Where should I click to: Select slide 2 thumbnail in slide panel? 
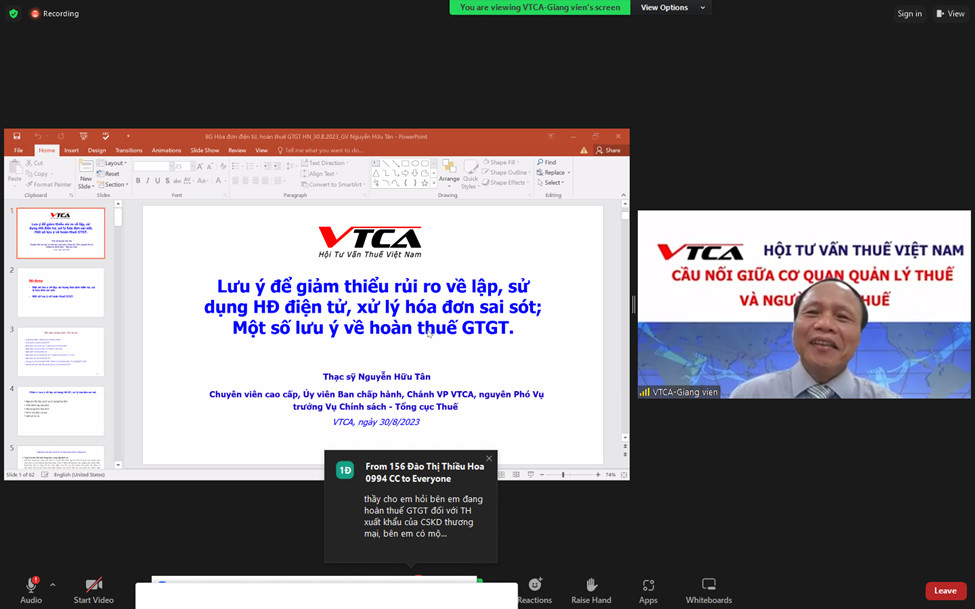[x=61, y=292]
